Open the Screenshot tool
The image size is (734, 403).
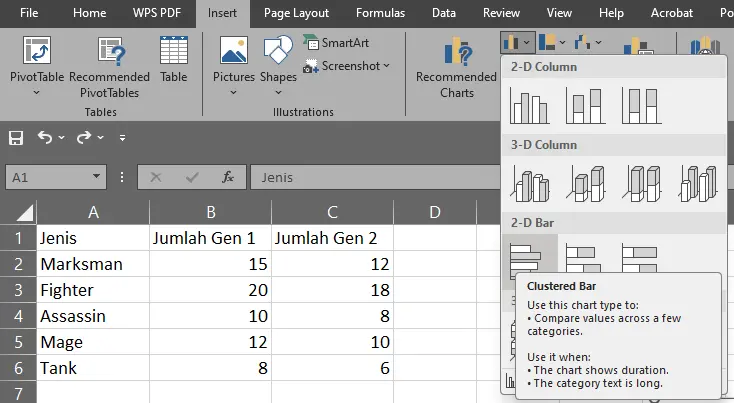[346, 66]
